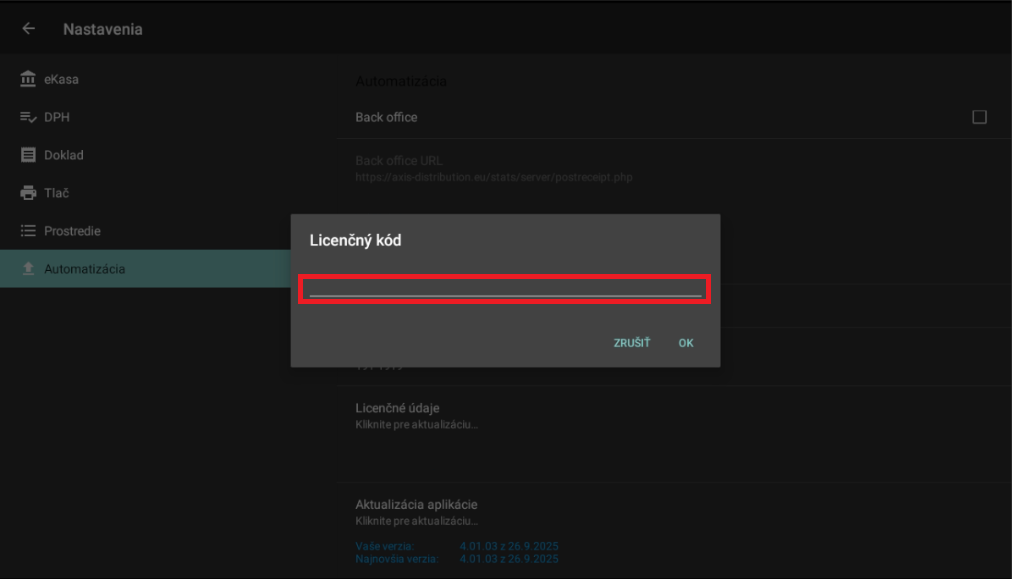Viewport: 1012px width, 579px height.
Task: Select the Automatizácia sidebar item
Action: pos(85,269)
